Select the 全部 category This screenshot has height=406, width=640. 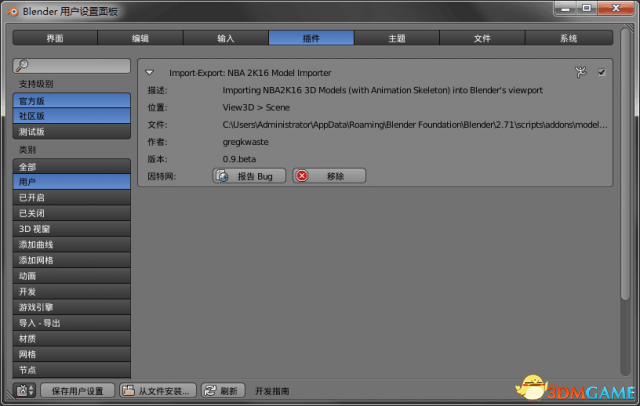(72, 166)
